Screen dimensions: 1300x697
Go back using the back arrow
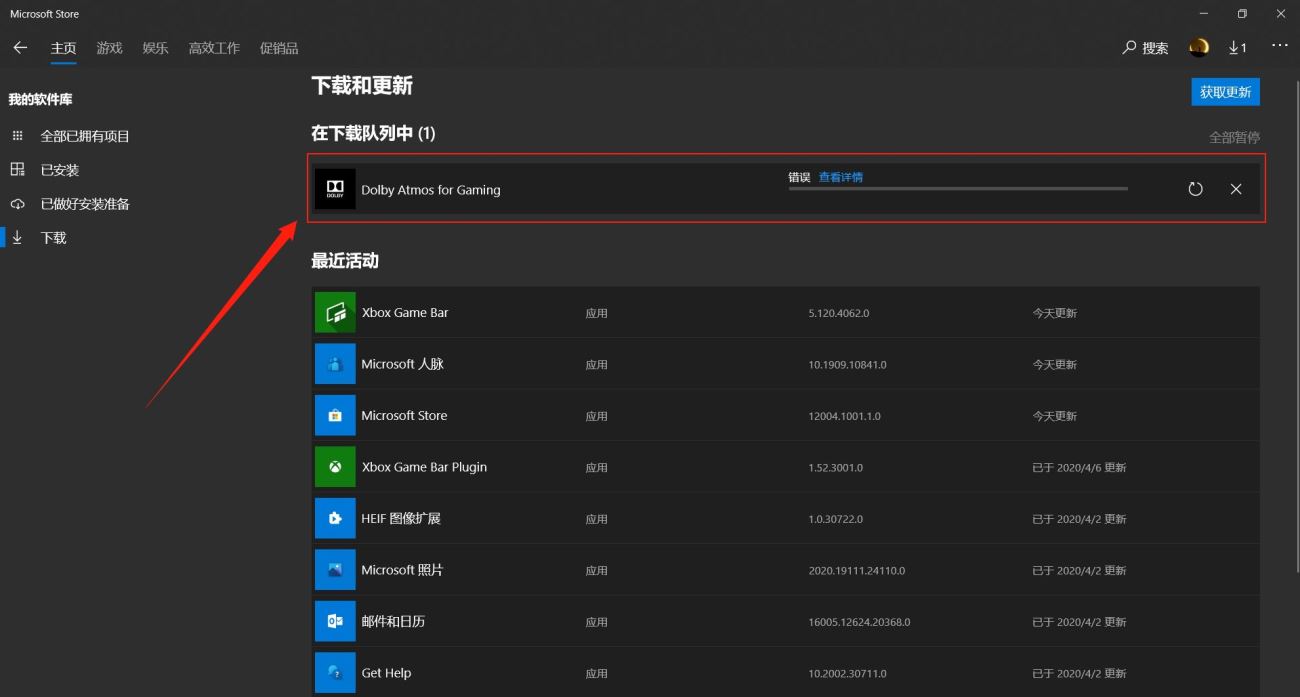20,48
